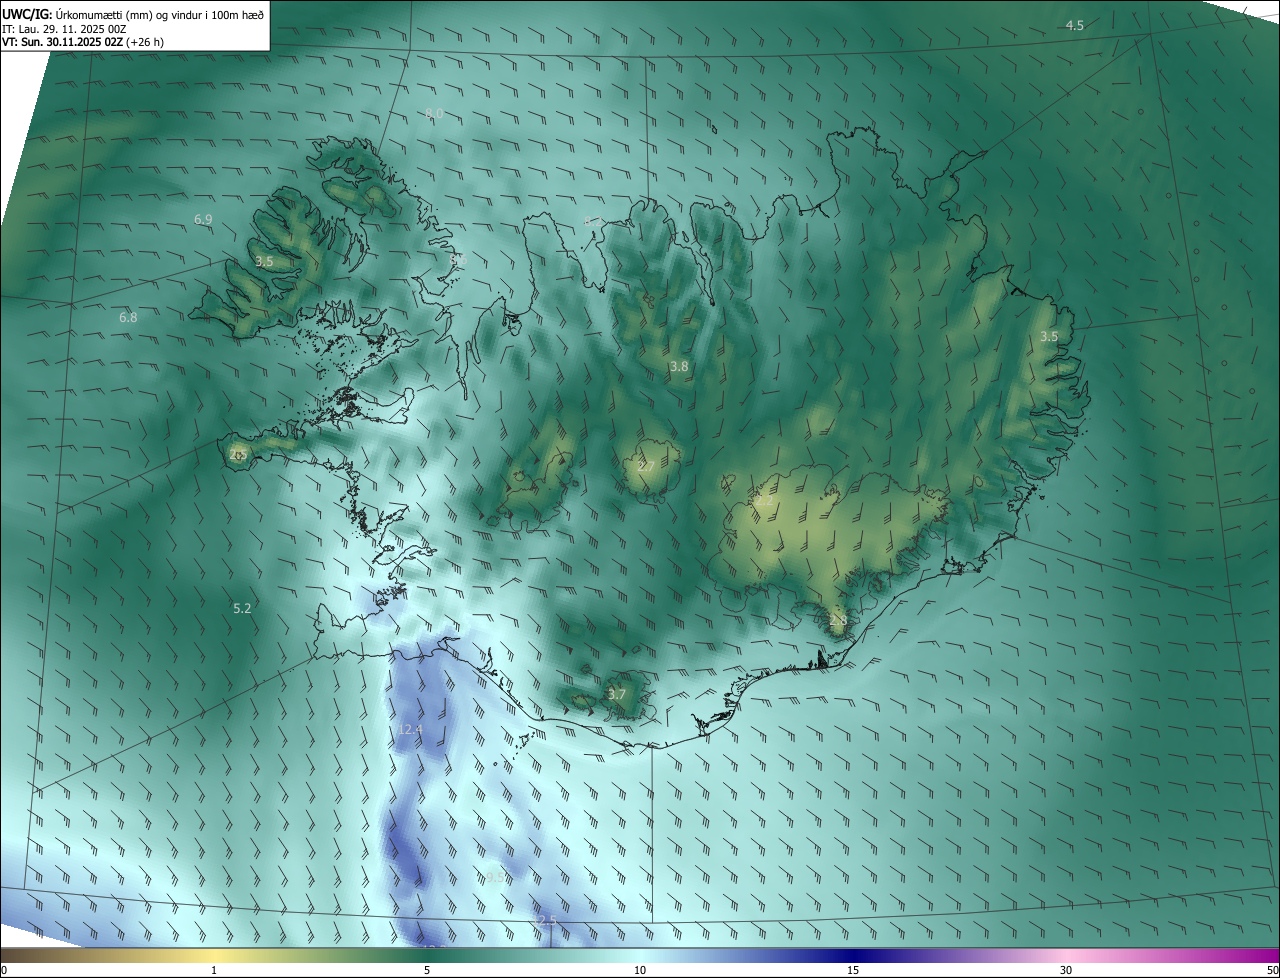Click the 2.5 value on Snæfellsnes peninsula tip
The image size is (1280, 978).
tap(237, 454)
